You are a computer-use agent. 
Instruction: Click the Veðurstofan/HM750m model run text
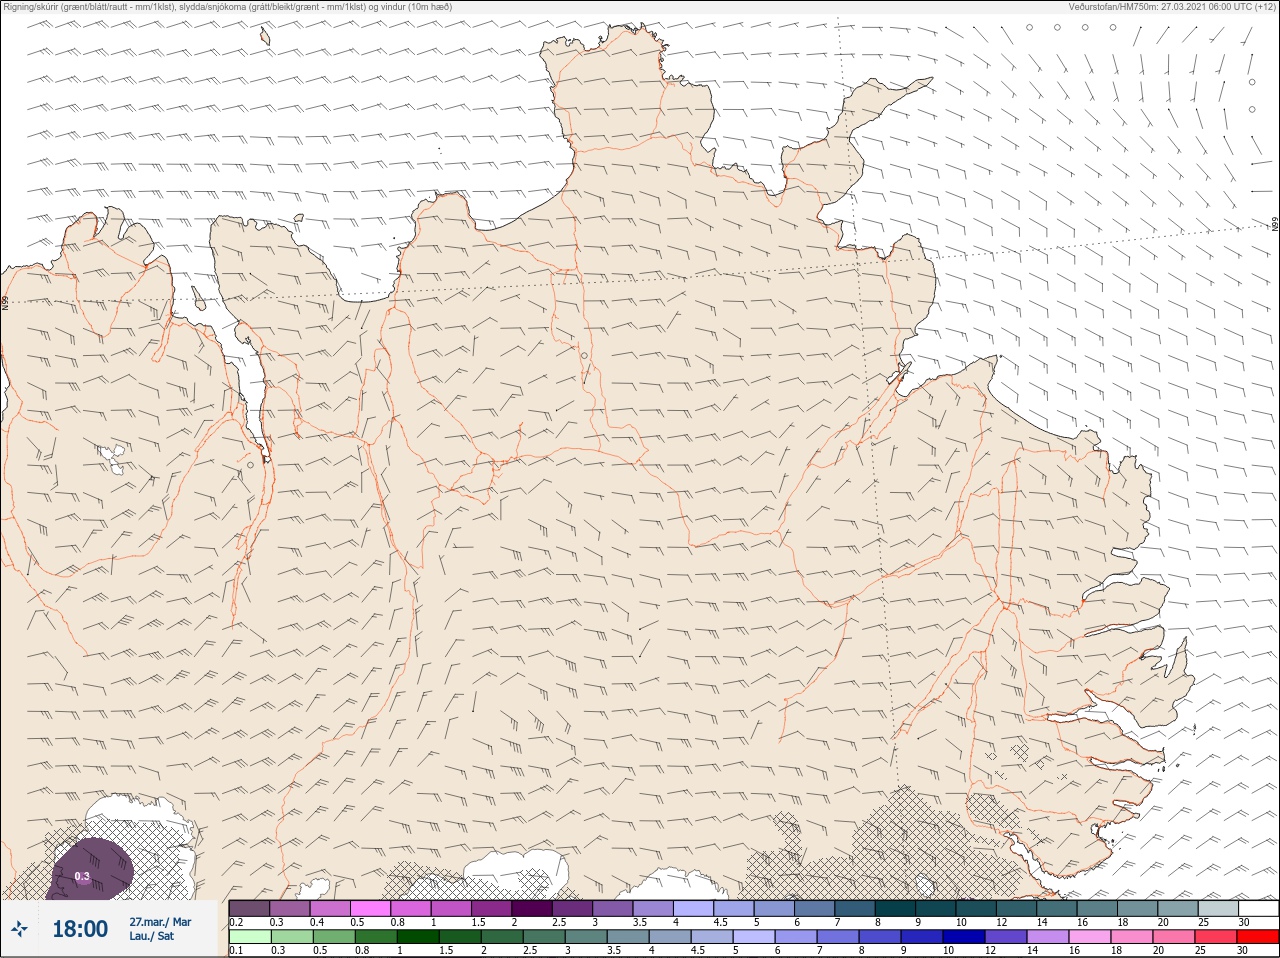pos(1172,6)
